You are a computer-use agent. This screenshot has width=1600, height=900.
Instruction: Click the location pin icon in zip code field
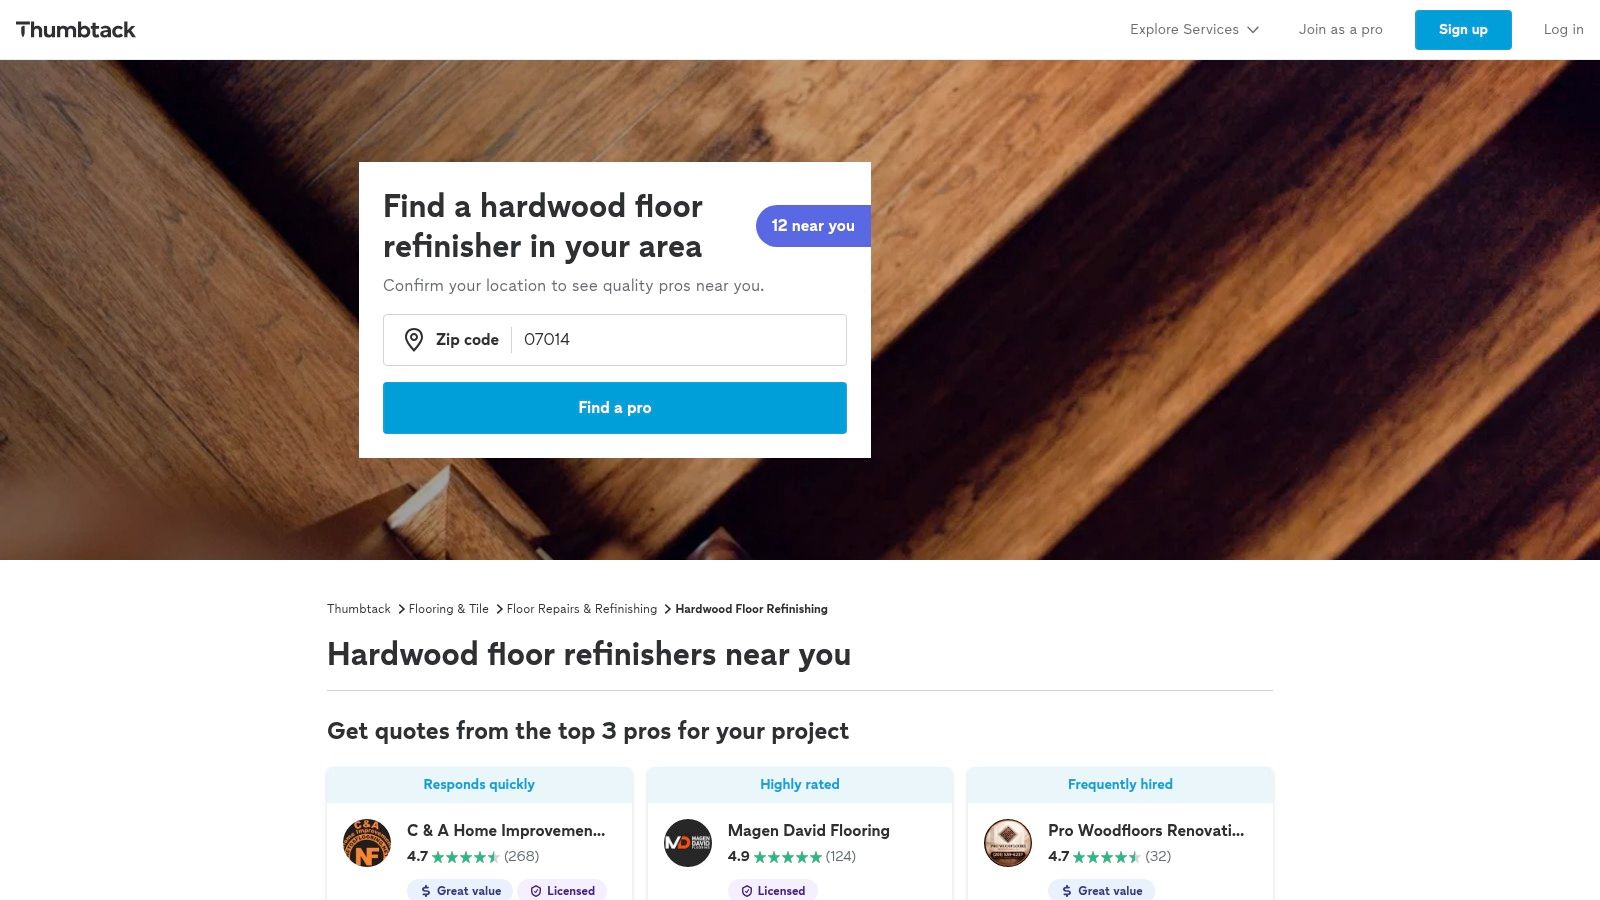coord(414,340)
